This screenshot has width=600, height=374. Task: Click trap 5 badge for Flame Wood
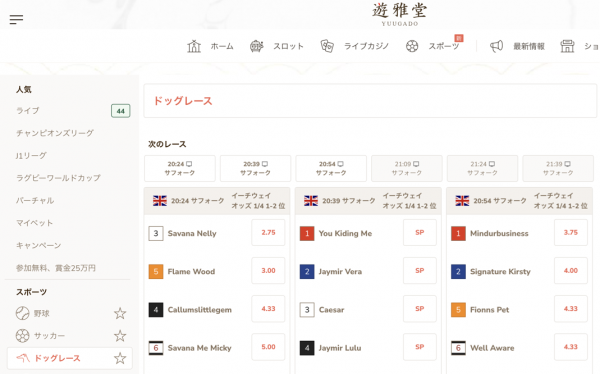[156, 272]
